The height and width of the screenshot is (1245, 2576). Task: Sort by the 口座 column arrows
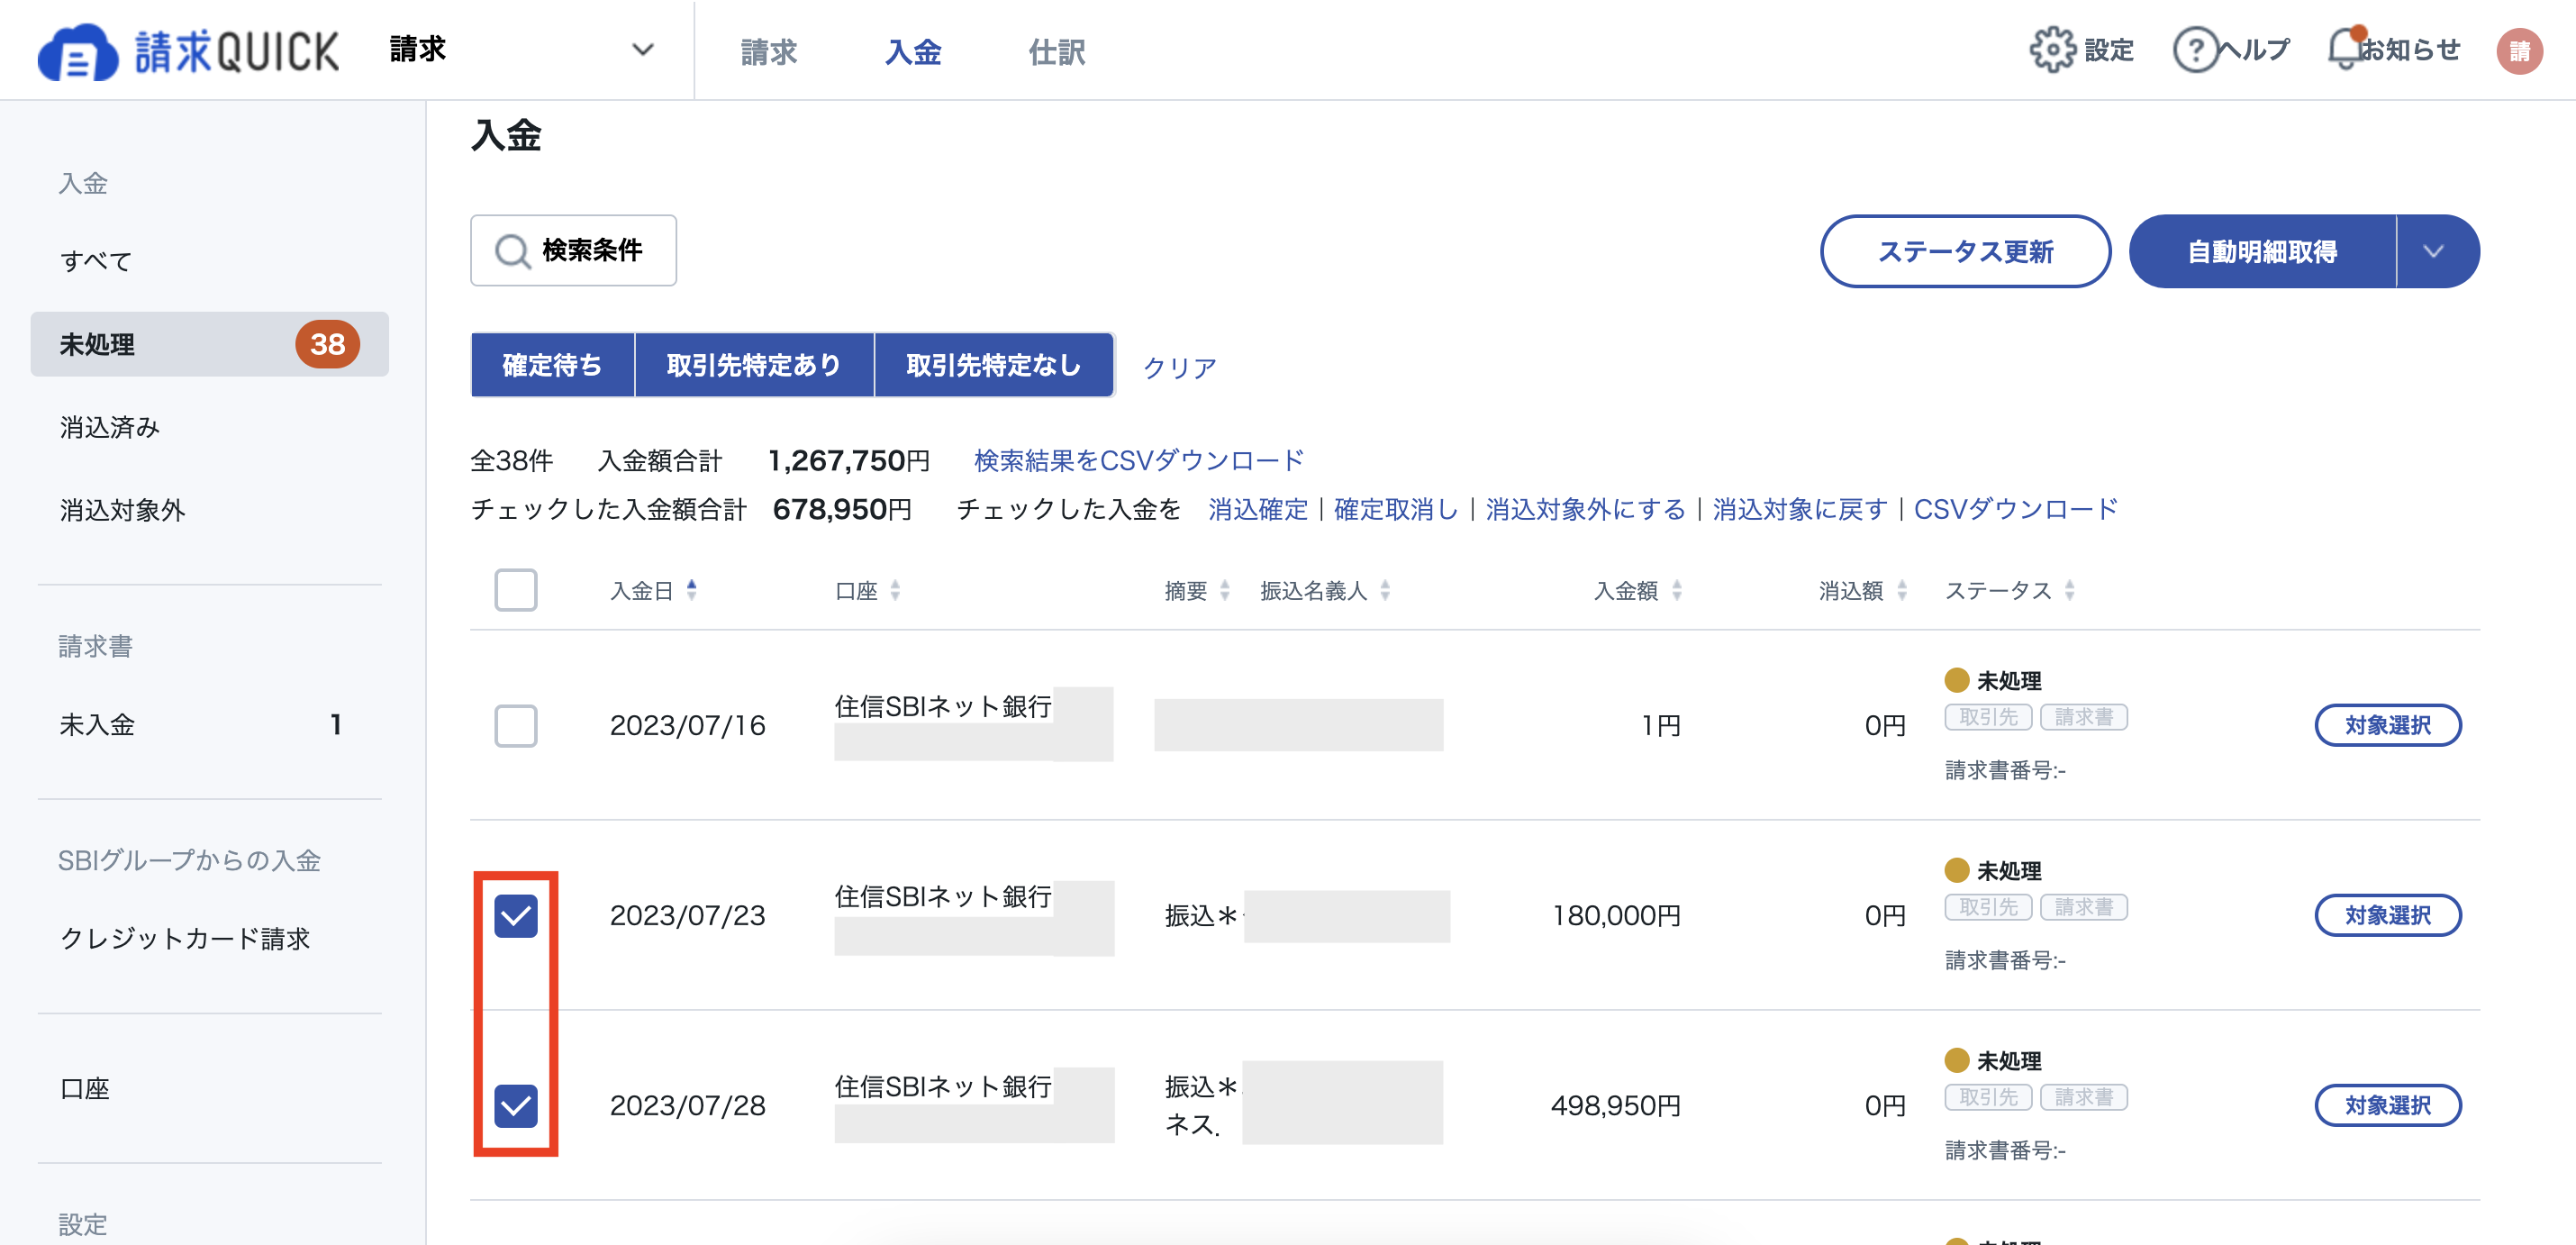coord(897,590)
